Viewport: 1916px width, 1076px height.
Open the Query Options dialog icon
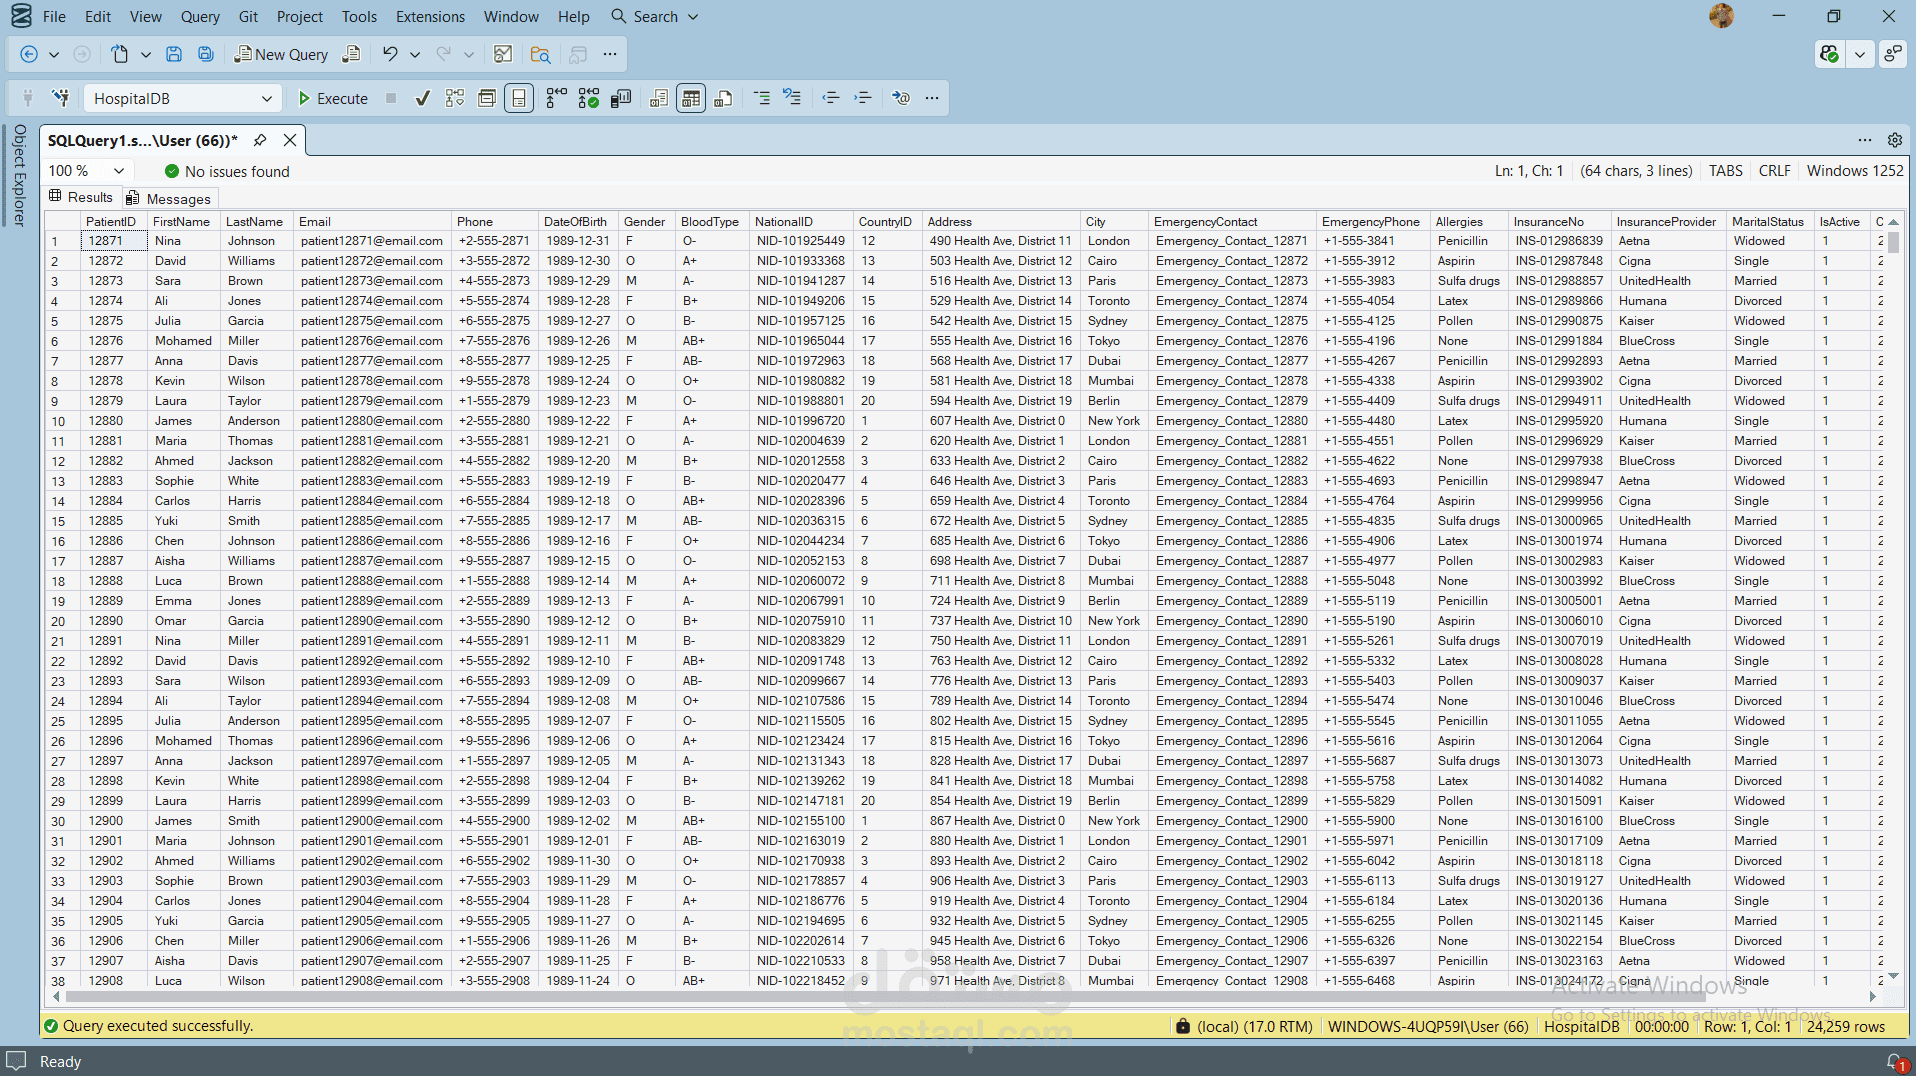pos(487,98)
